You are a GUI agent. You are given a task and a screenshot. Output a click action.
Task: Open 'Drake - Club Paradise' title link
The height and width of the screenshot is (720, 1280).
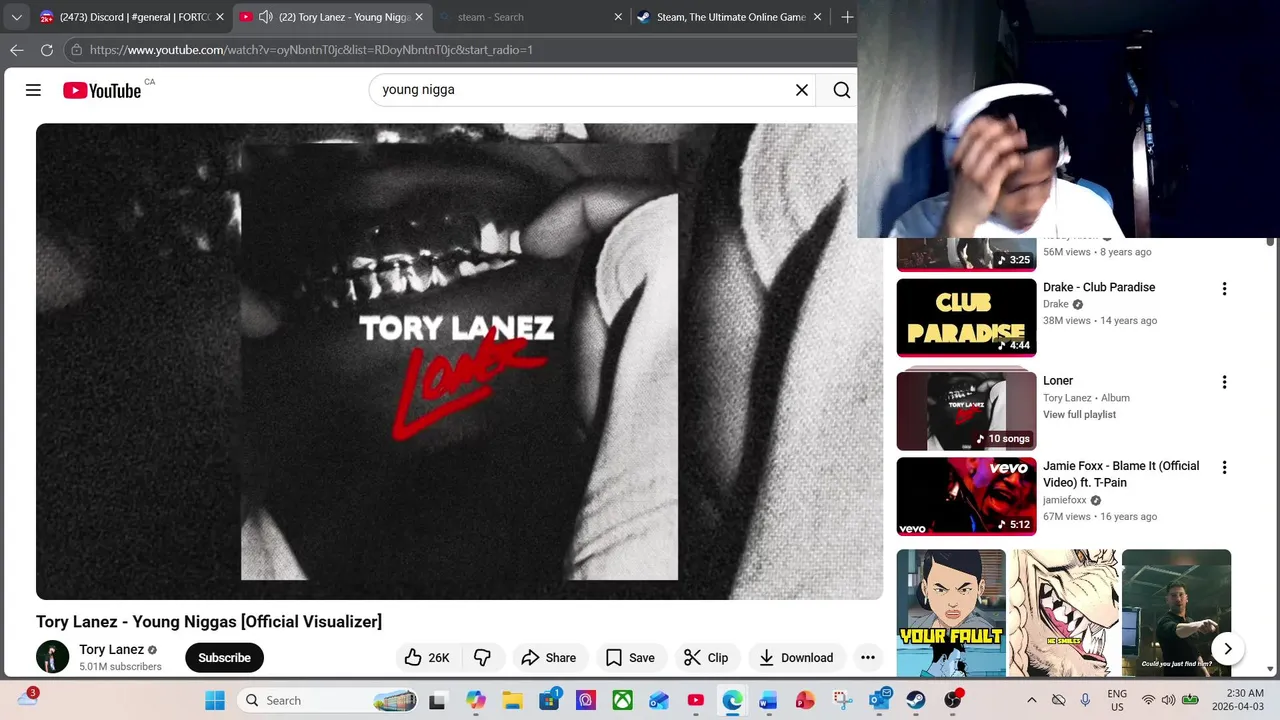tap(1099, 287)
